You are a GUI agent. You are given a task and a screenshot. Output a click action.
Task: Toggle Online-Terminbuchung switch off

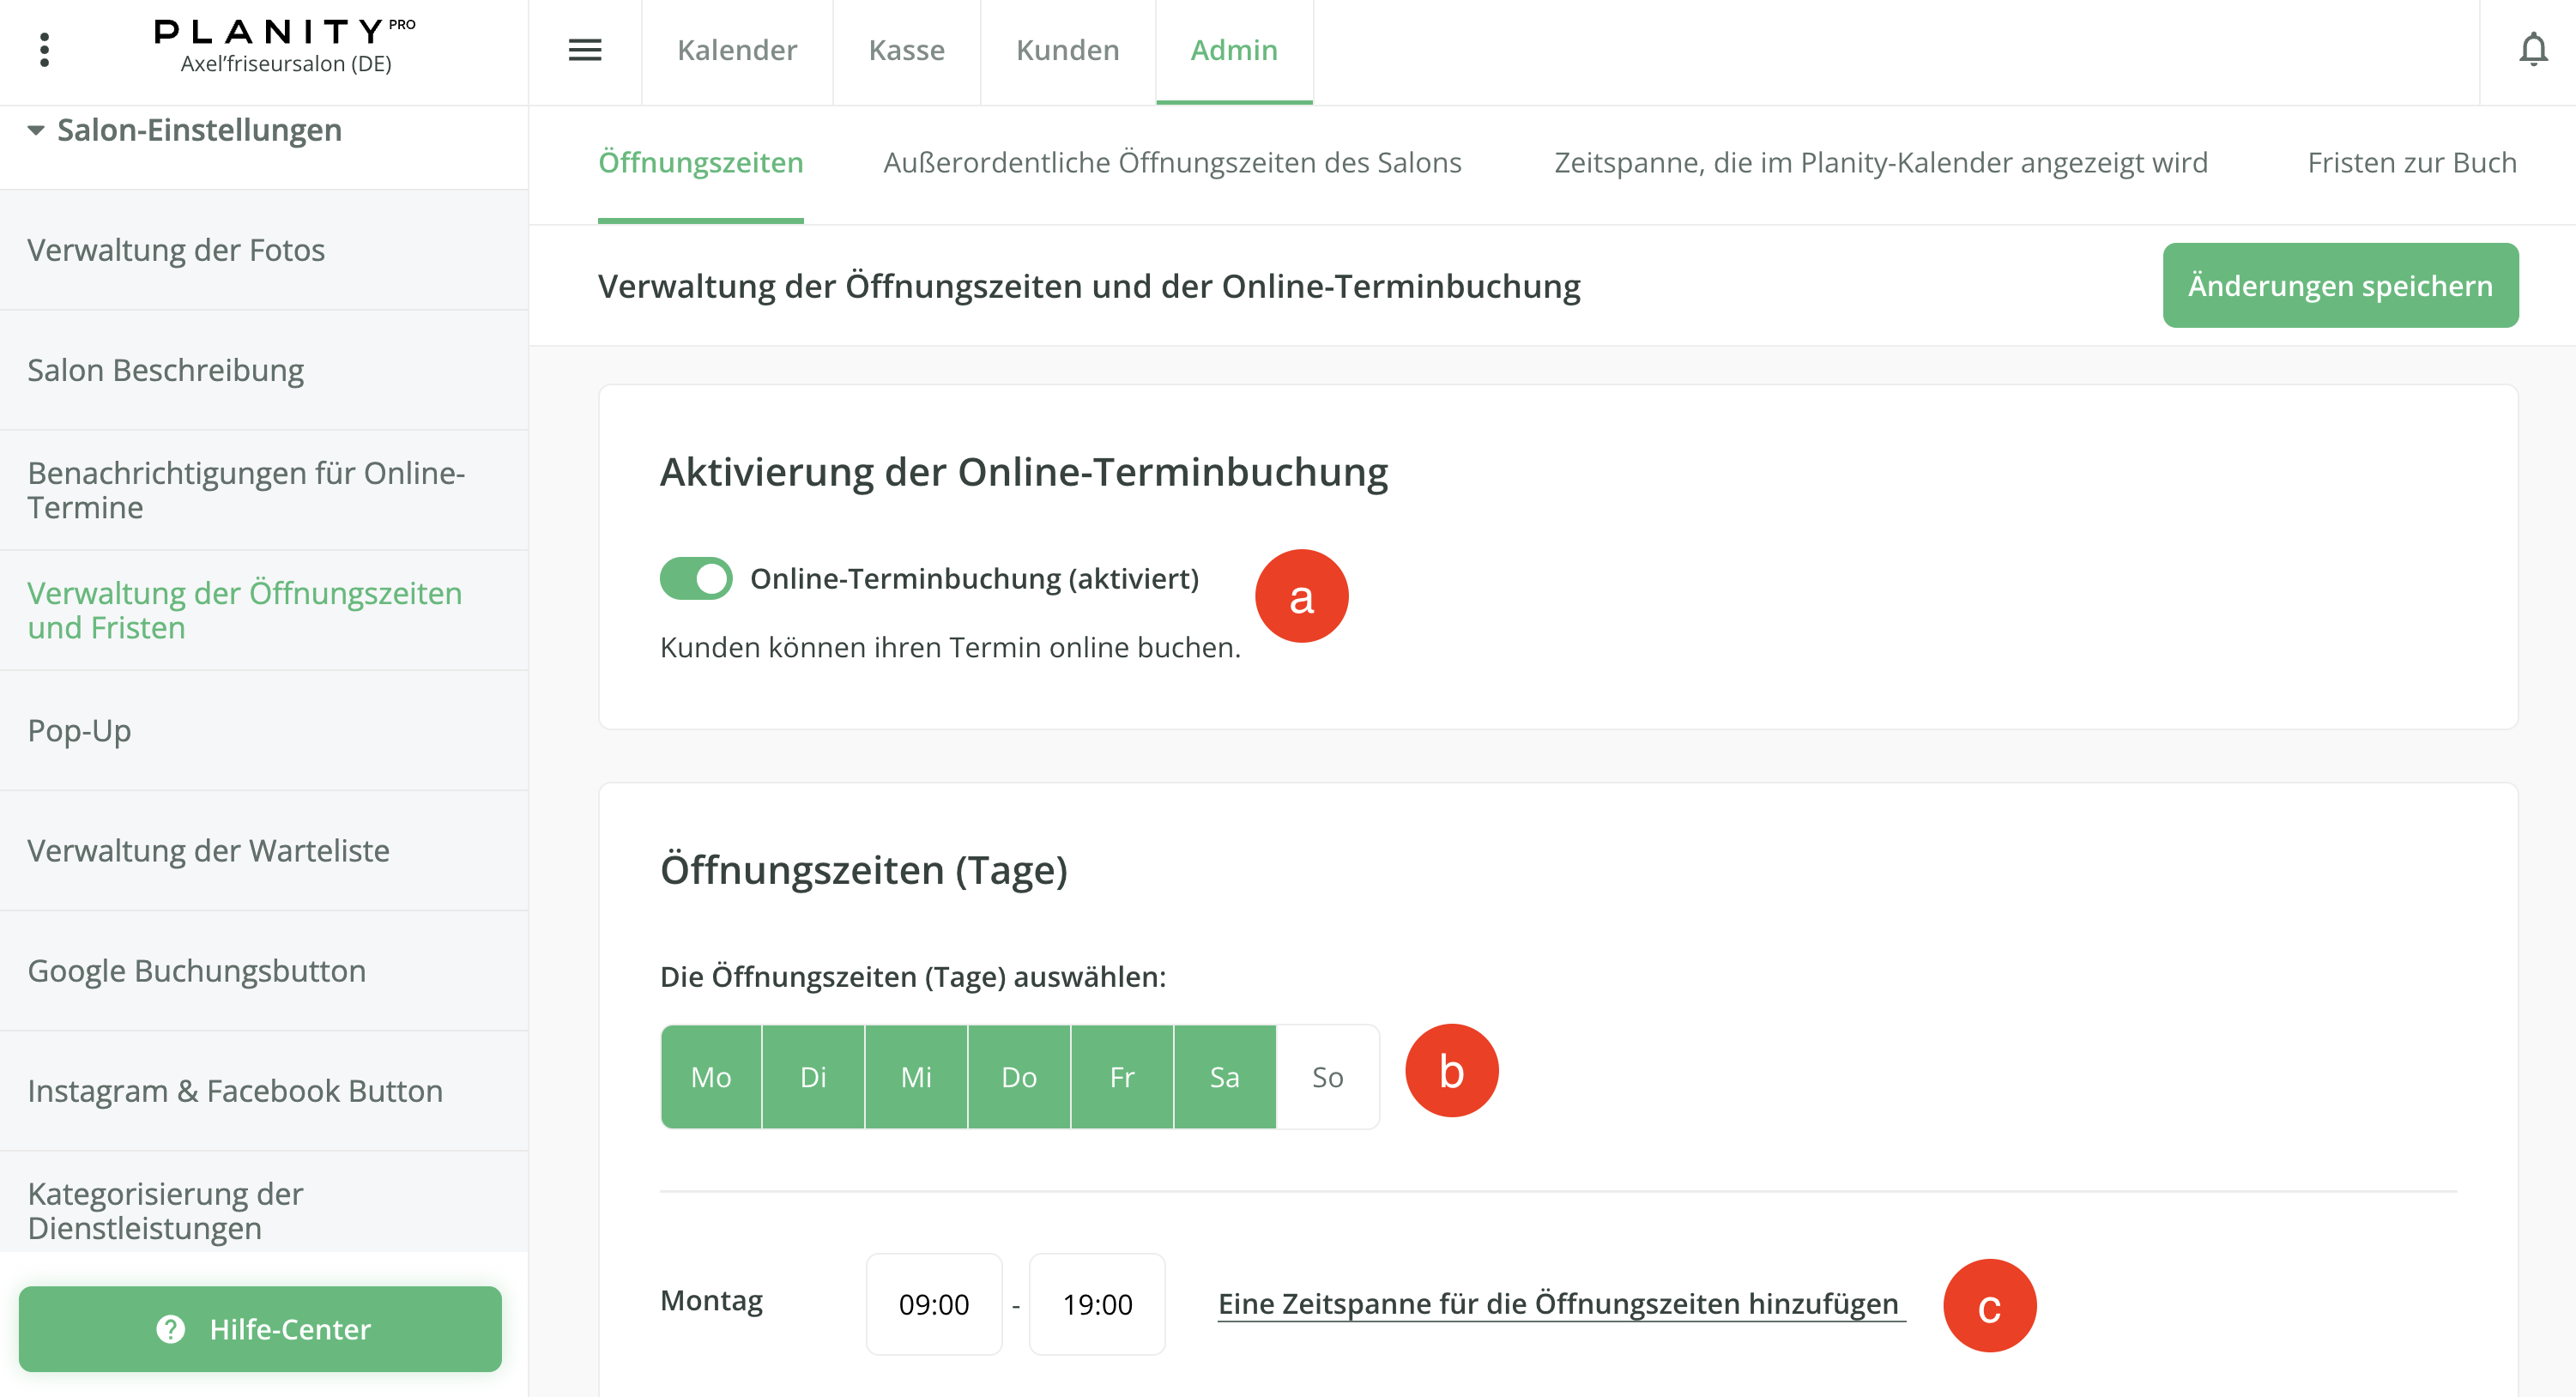pyautogui.click(x=696, y=578)
